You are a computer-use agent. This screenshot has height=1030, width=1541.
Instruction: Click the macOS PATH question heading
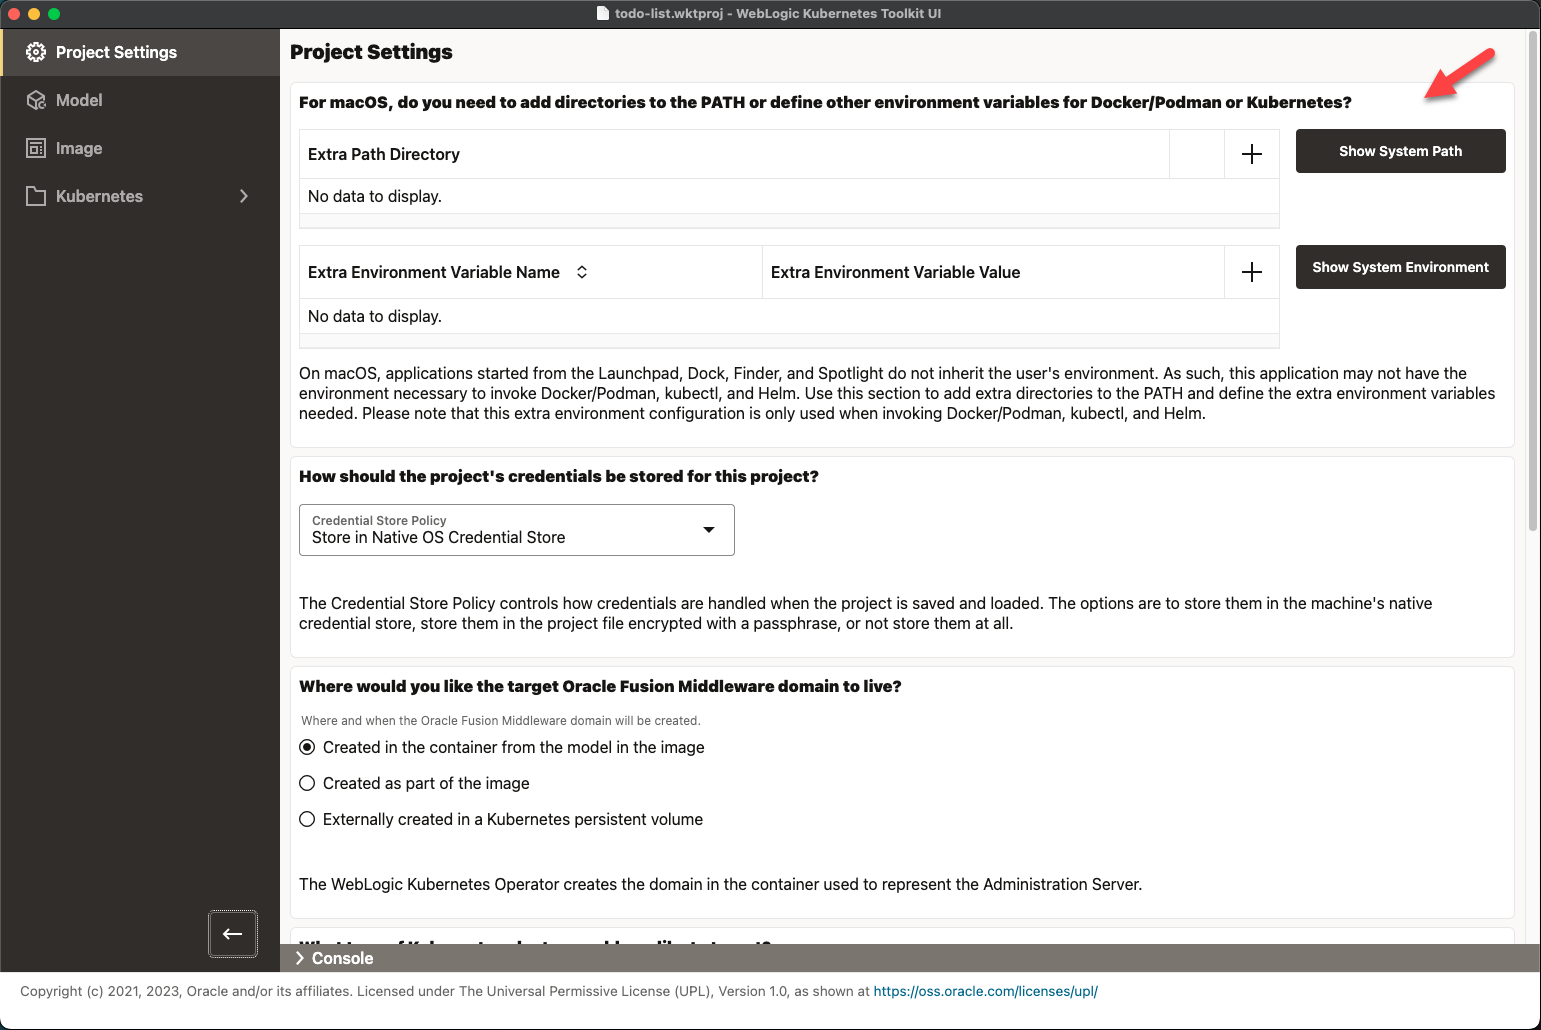tap(825, 102)
